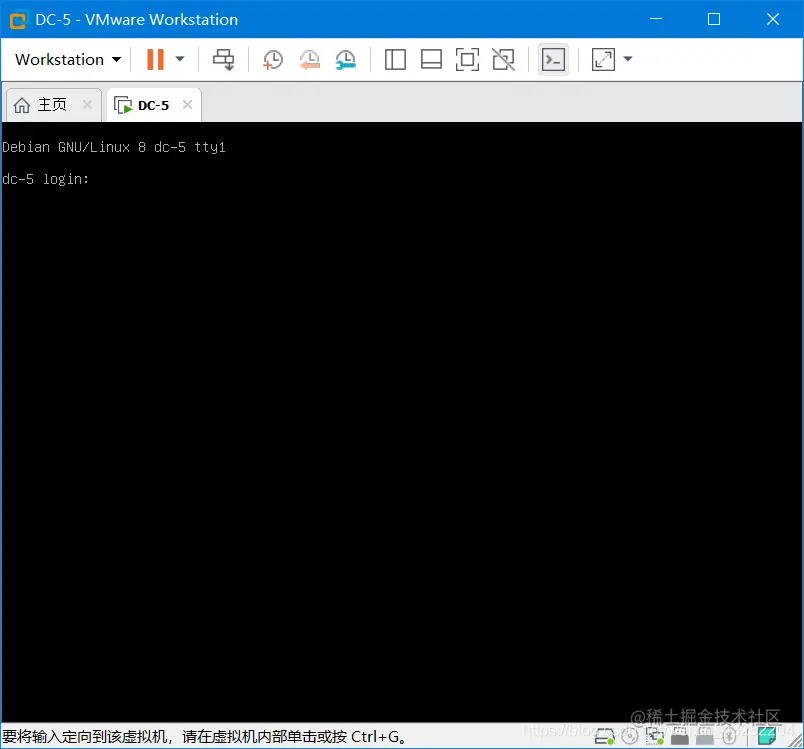Click the first dark USB controller status icon

[x=680, y=736]
